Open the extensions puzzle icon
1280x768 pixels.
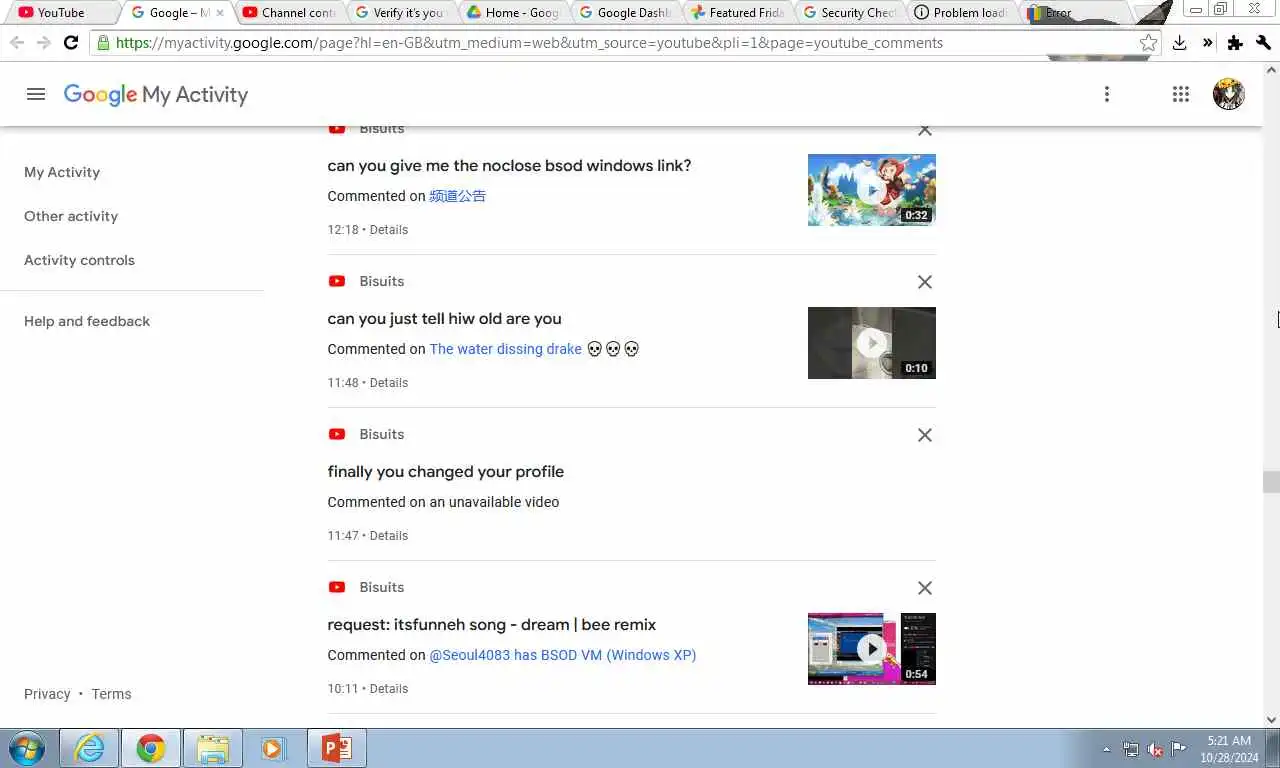click(1235, 43)
